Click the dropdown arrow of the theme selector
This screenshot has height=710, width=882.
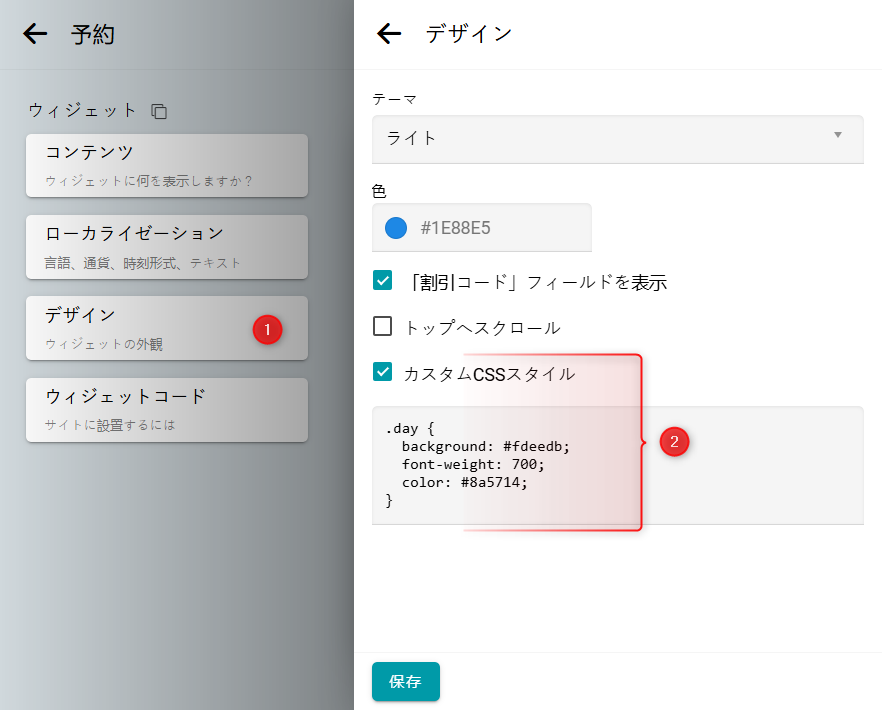(x=838, y=135)
